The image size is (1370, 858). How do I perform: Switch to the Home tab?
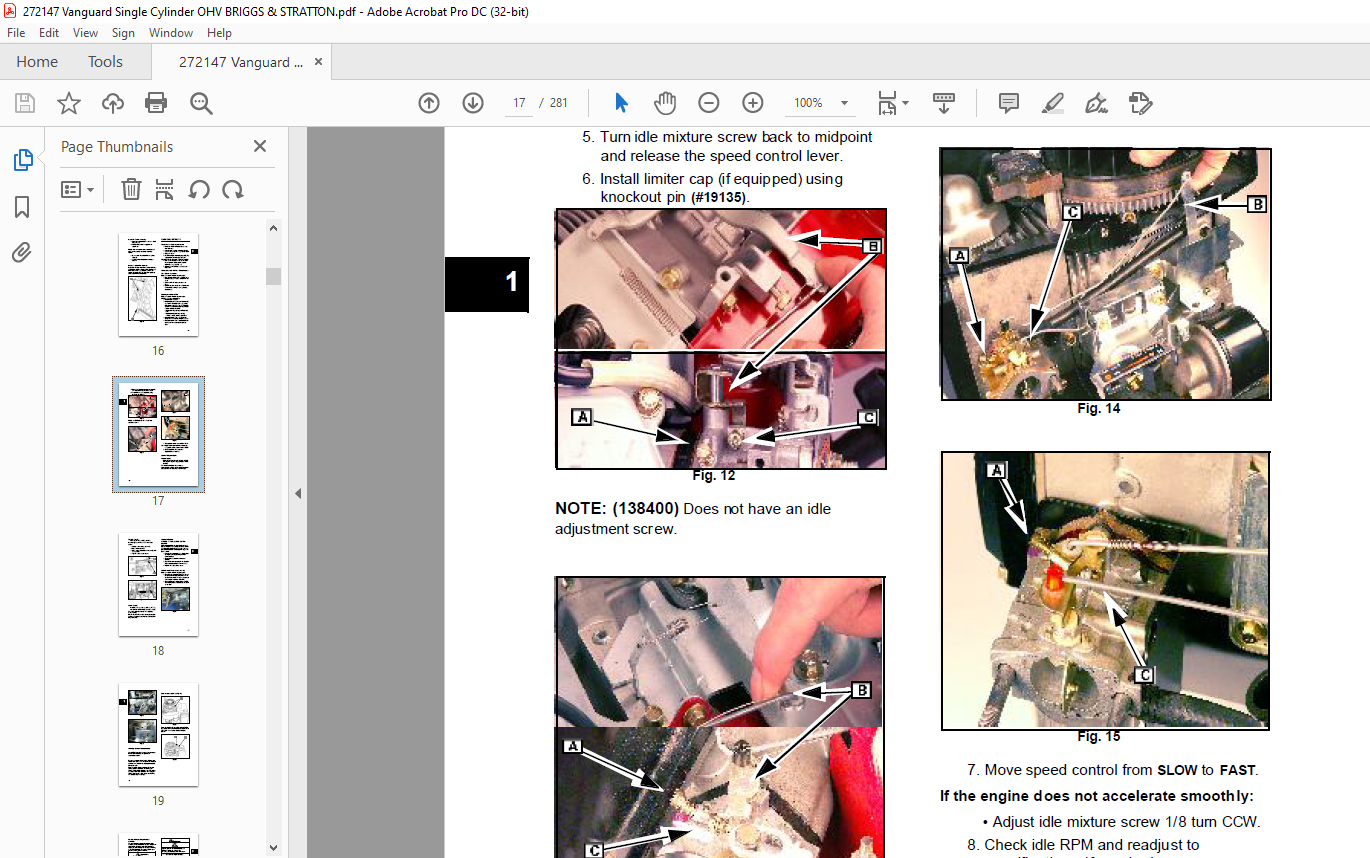point(37,62)
